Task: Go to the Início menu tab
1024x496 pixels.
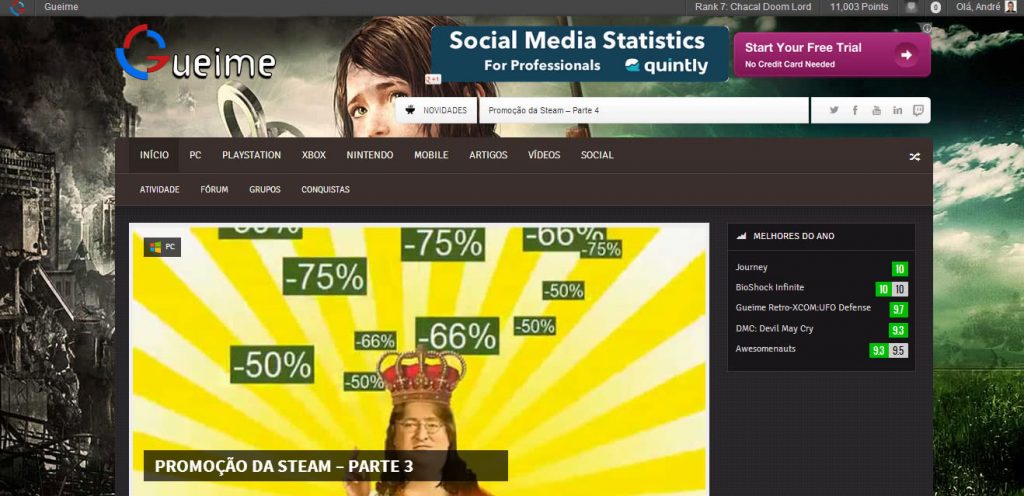Action: [154, 155]
